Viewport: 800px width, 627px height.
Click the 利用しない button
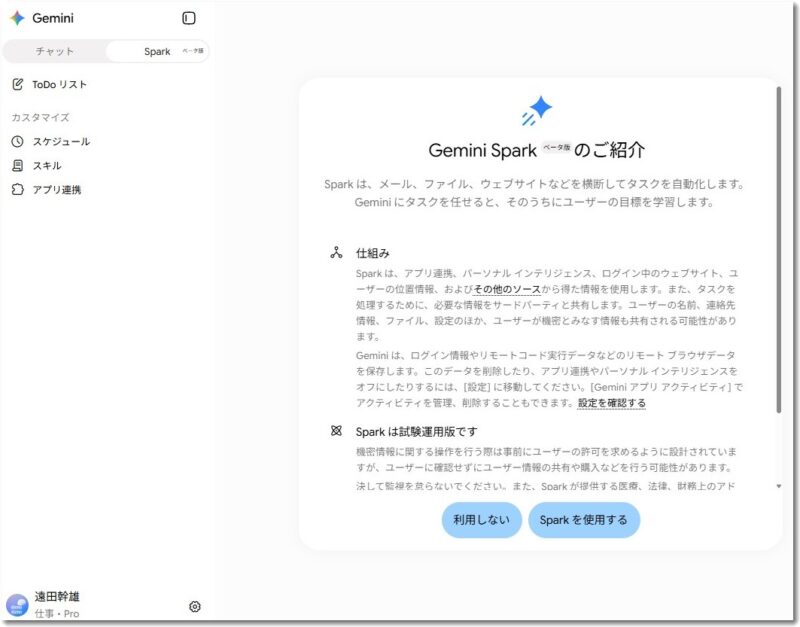click(482, 520)
